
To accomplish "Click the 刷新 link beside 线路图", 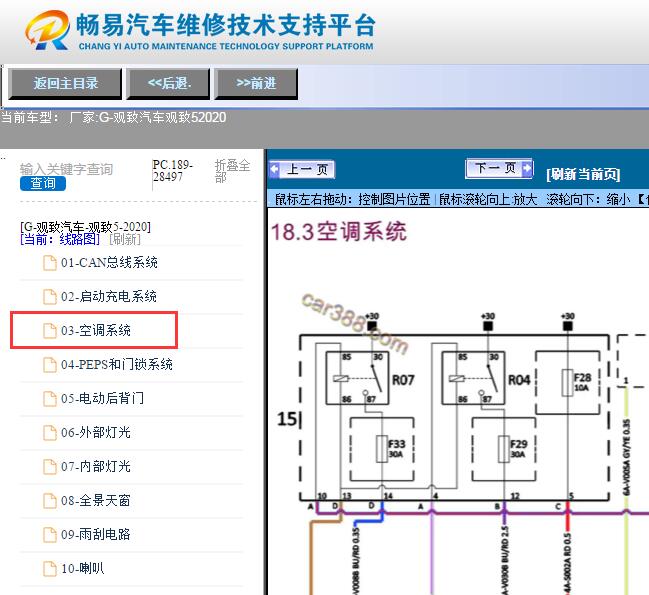I will point(125,239).
